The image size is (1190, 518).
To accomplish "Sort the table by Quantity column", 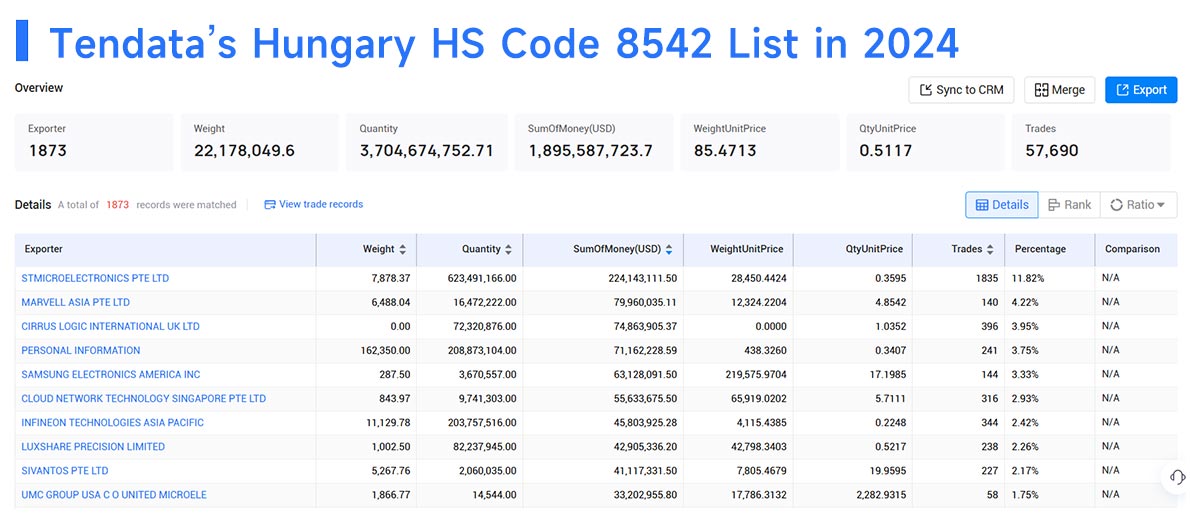I will coord(508,249).
